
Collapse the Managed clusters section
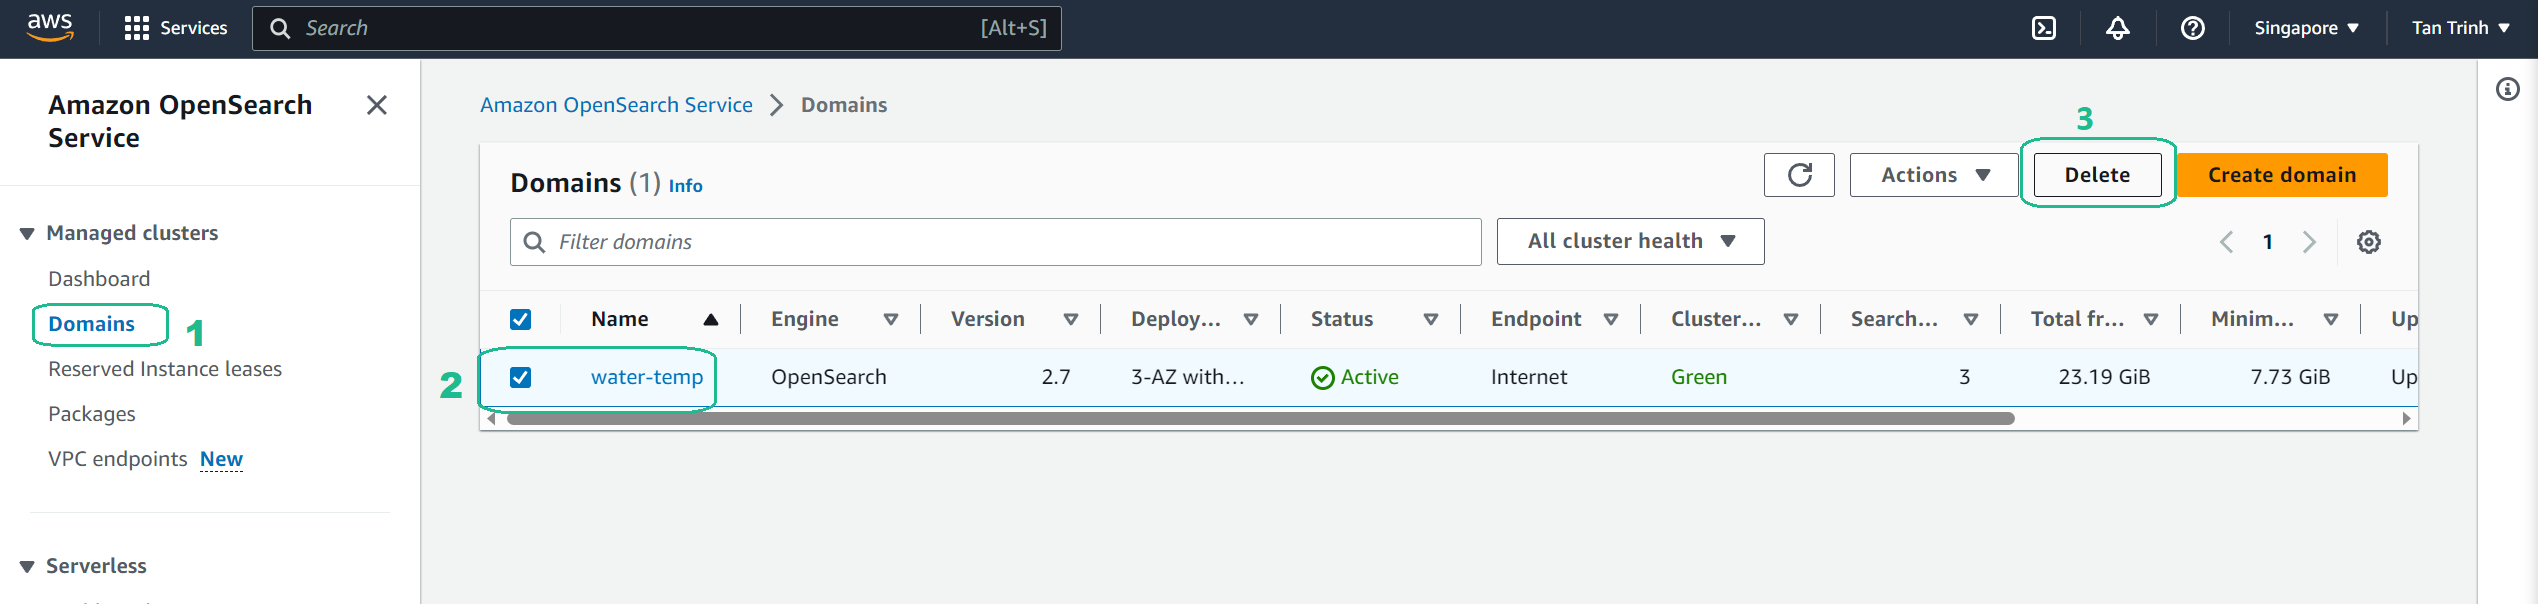(27, 234)
